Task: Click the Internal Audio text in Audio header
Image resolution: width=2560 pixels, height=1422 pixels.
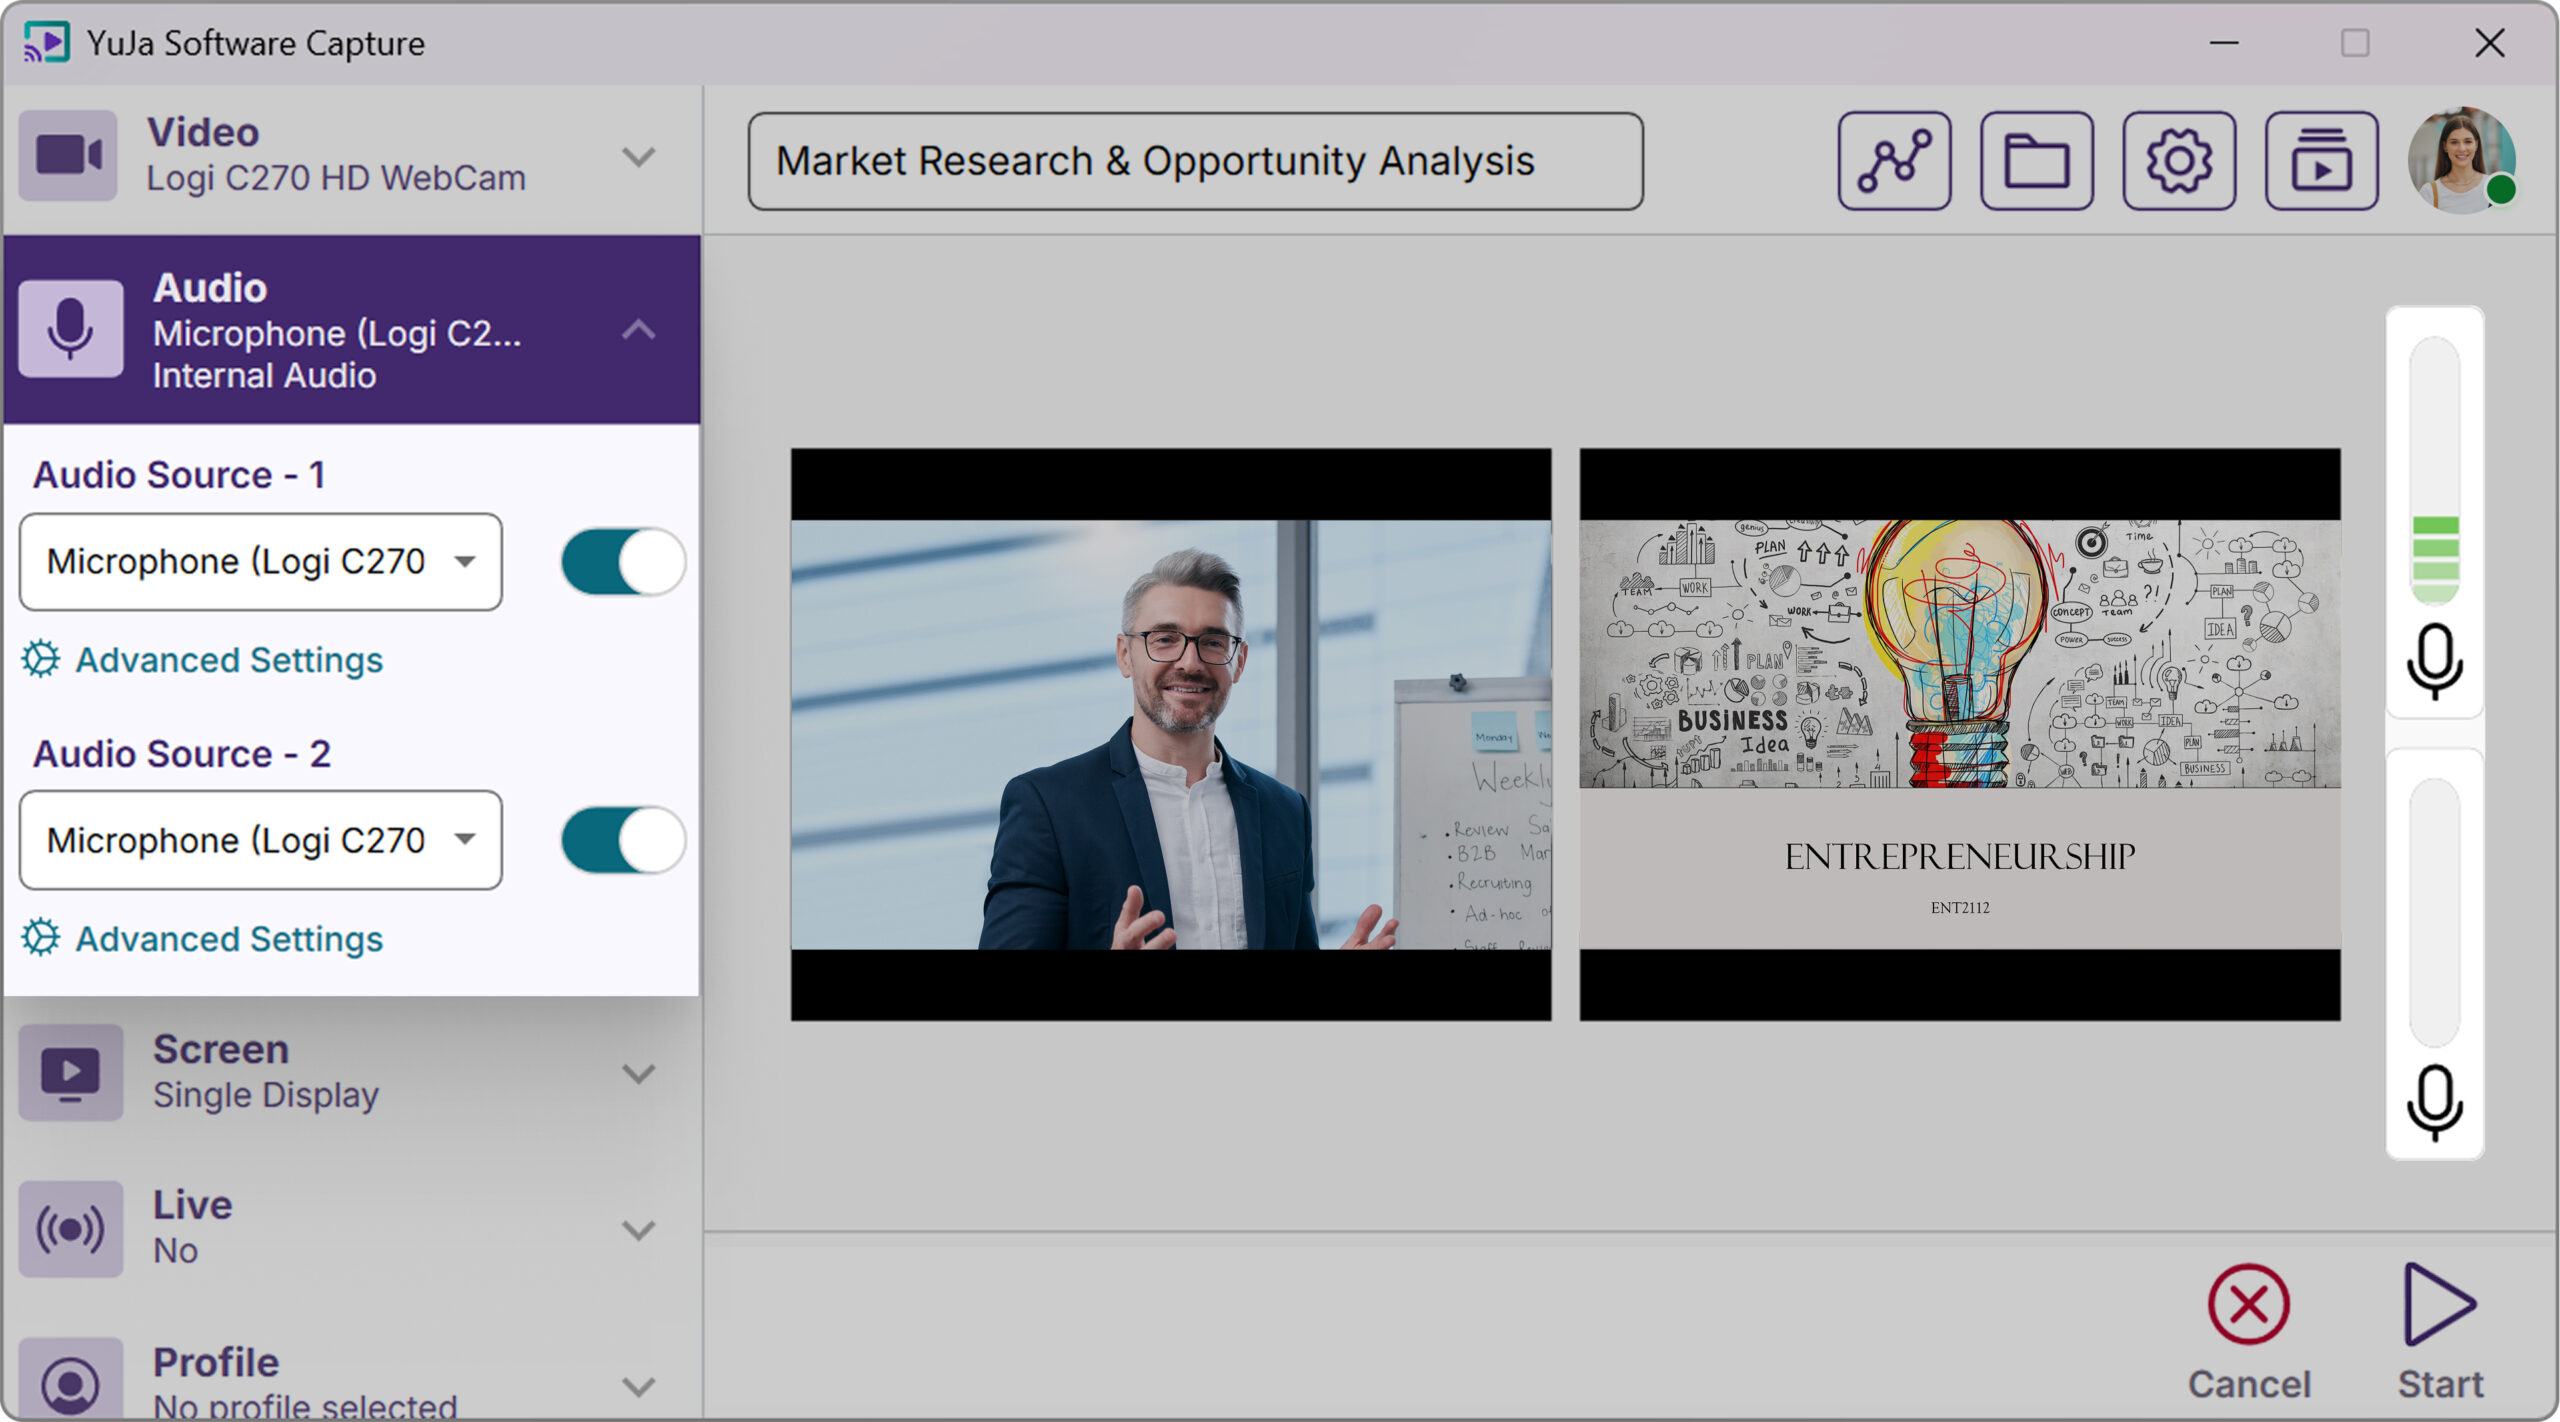Action: (264, 376)
